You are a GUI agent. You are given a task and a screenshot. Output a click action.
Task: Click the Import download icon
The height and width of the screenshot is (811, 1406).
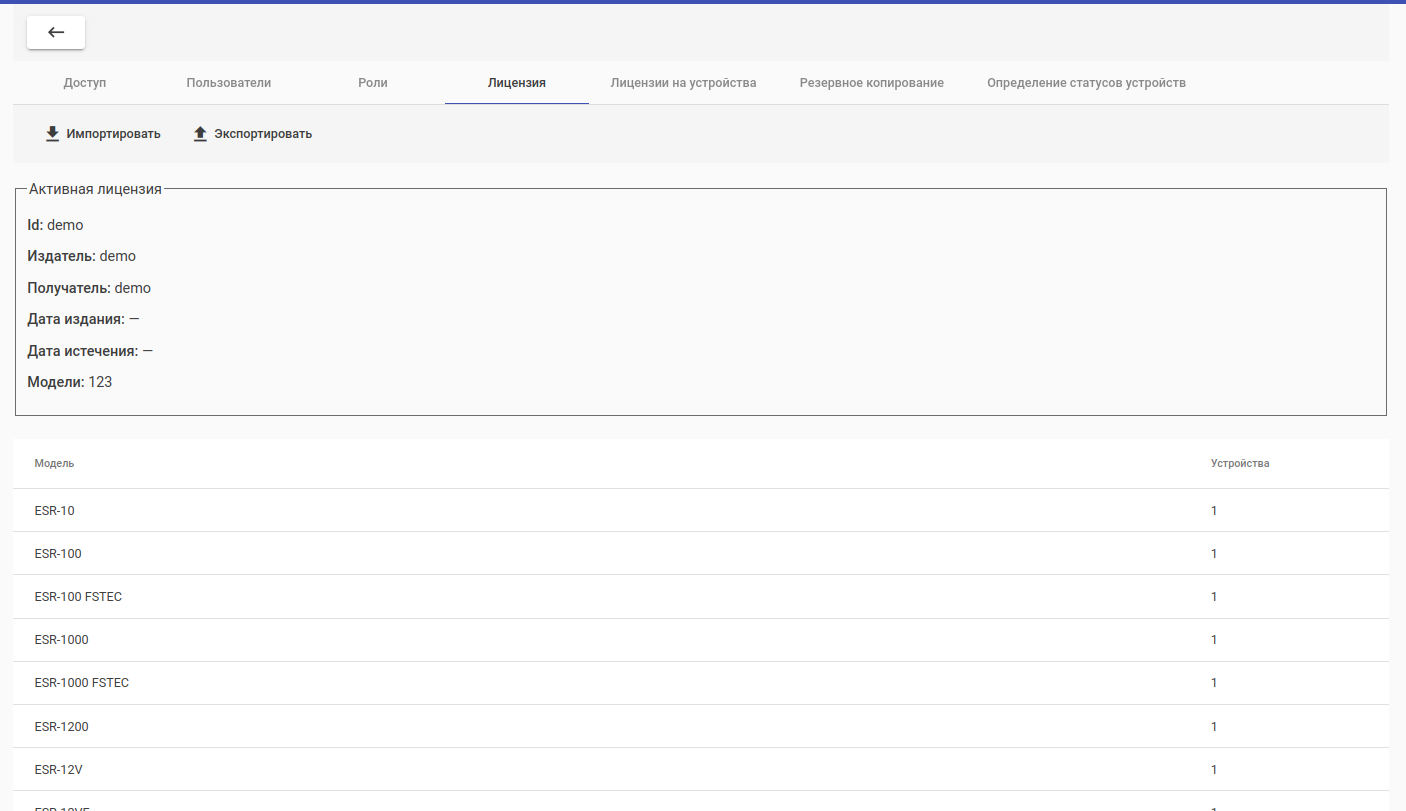pos(53,134)
